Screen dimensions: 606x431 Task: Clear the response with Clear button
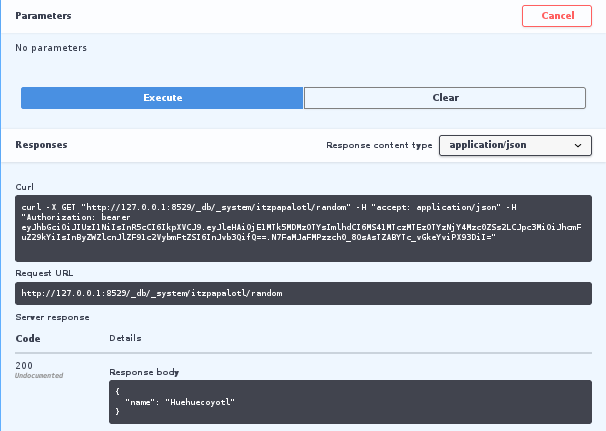[x=445, y=98]
